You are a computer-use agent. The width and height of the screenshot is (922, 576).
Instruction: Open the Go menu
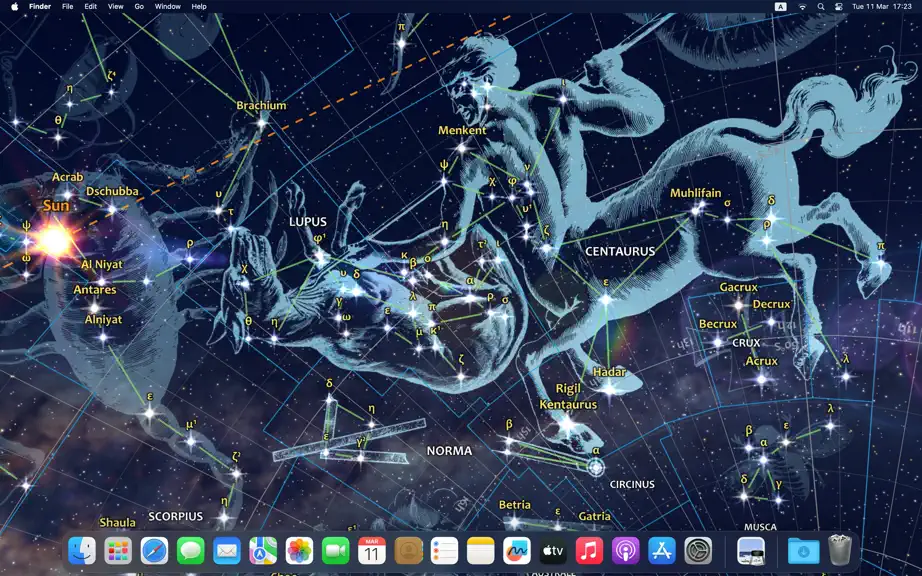[x=139, y=6]
